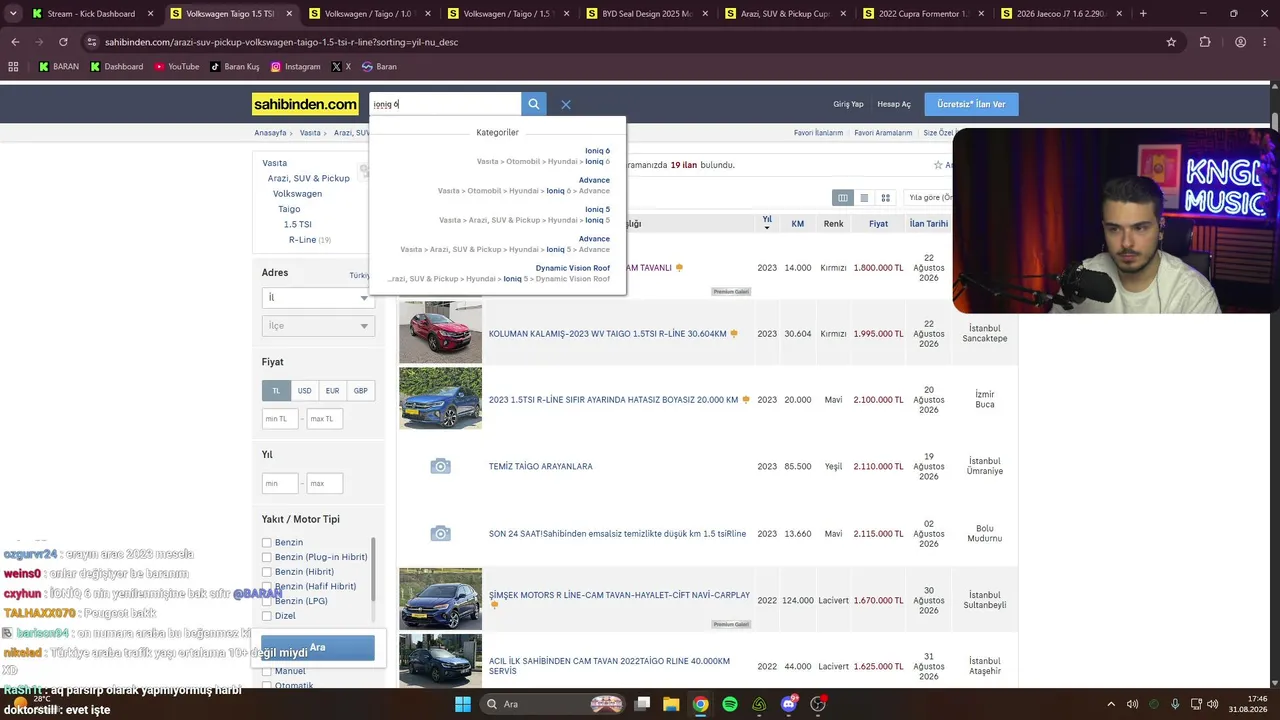Open the İlçe district dropdown
1280x720 pixels.
tap(317, 326)
